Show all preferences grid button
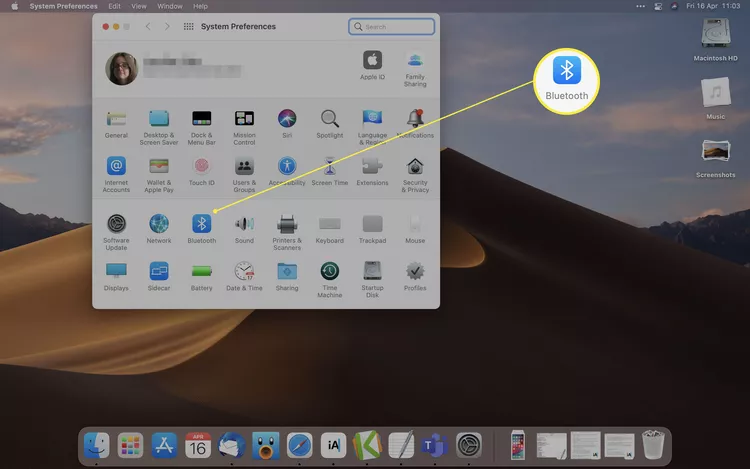750x469 pixels. [x=188, y=26]
